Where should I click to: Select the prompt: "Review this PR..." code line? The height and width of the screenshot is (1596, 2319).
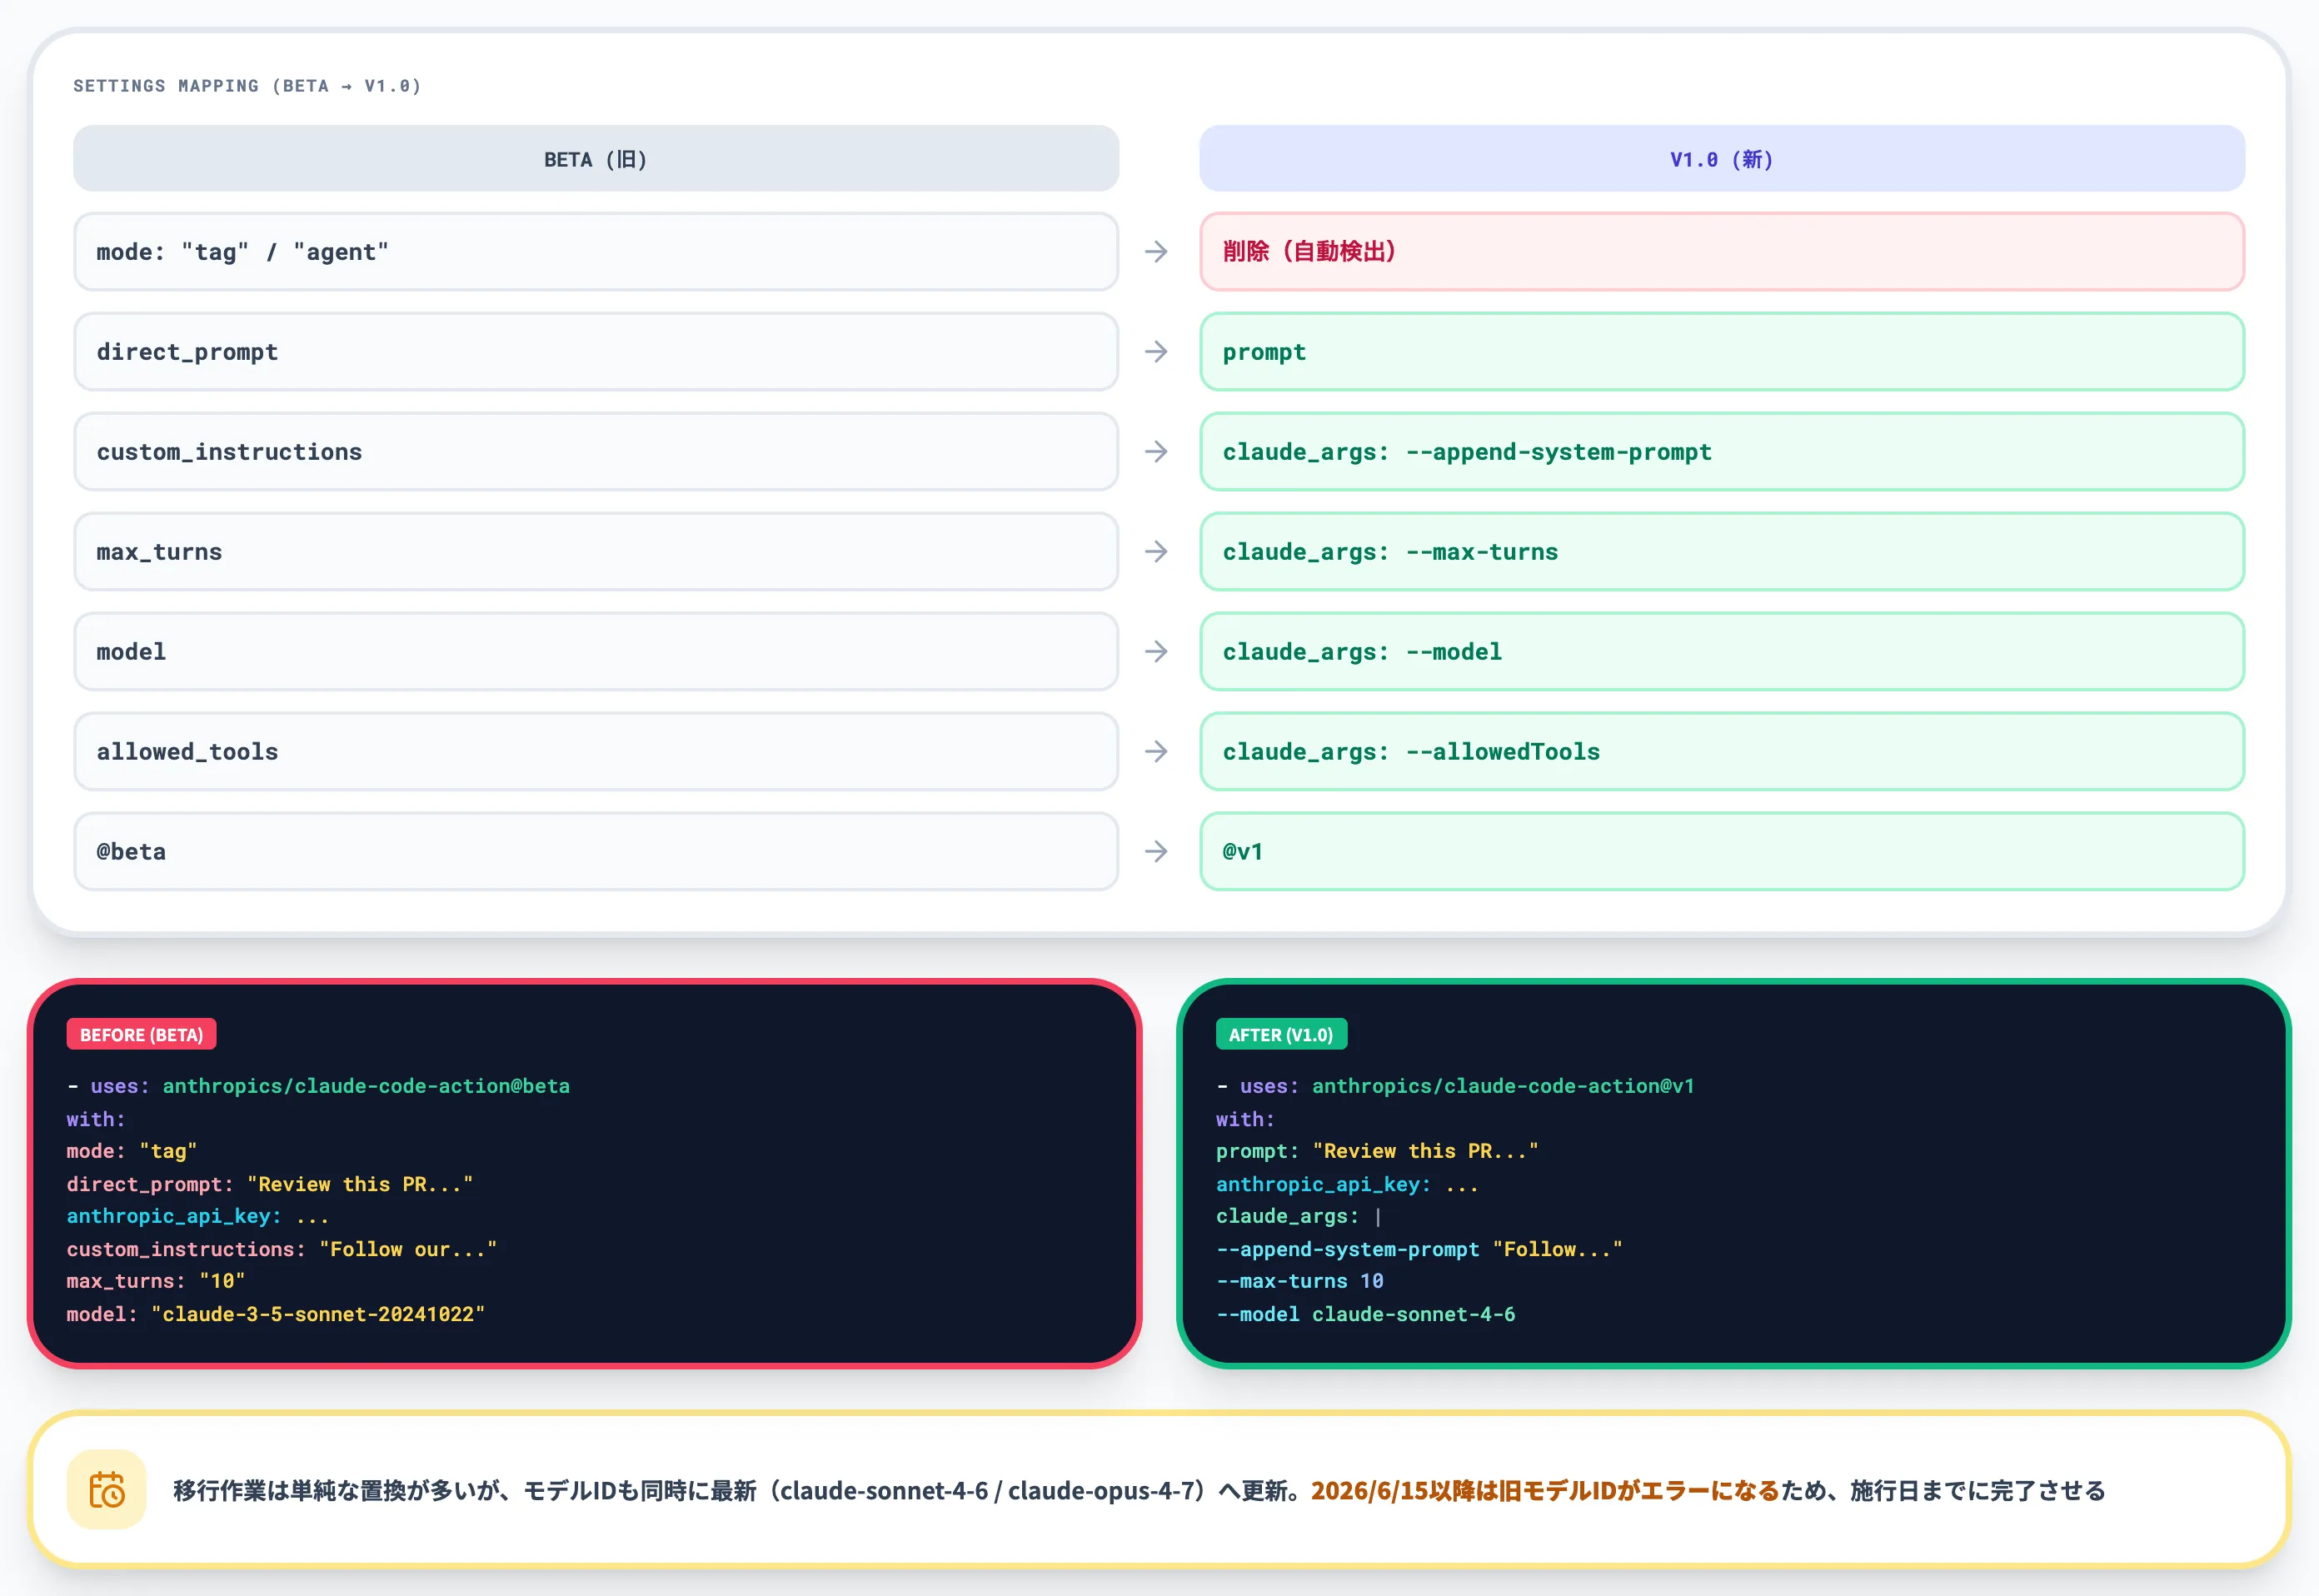1377,1151
